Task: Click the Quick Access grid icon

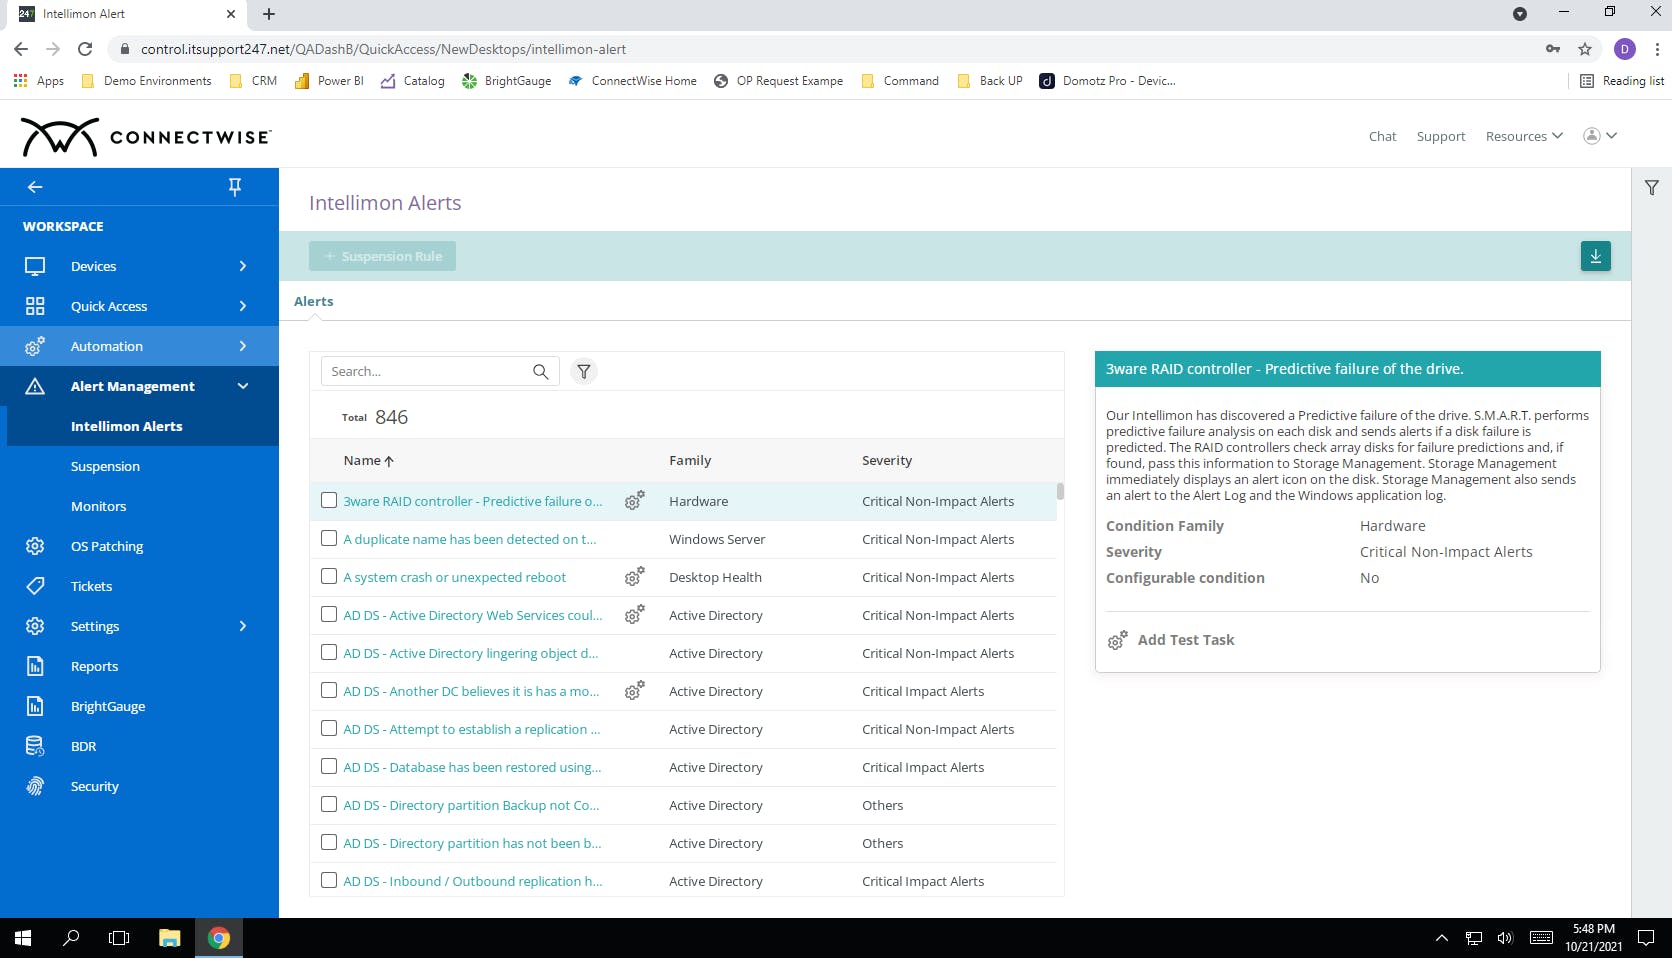Action: tap(35, 306)
